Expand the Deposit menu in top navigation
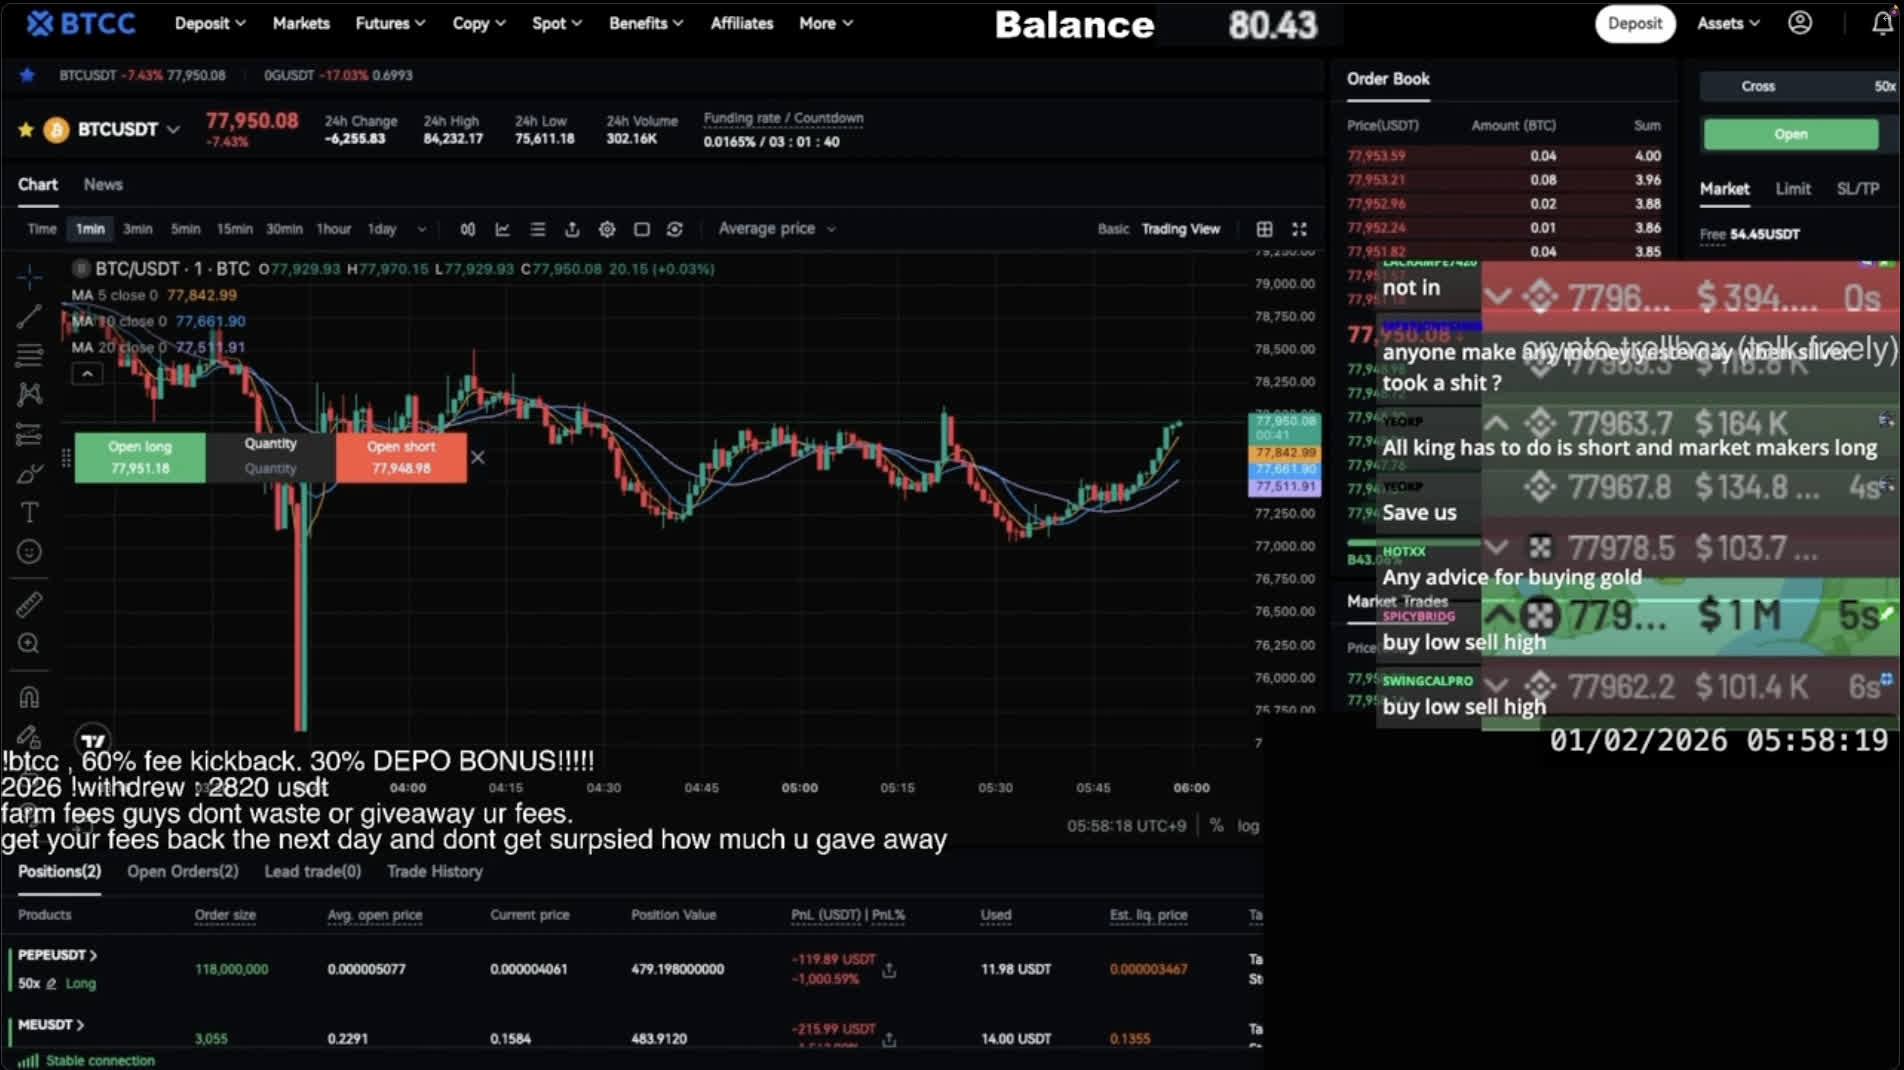Image resolution: width=1904 pixels, height=1070 pixels. [210, 23]
